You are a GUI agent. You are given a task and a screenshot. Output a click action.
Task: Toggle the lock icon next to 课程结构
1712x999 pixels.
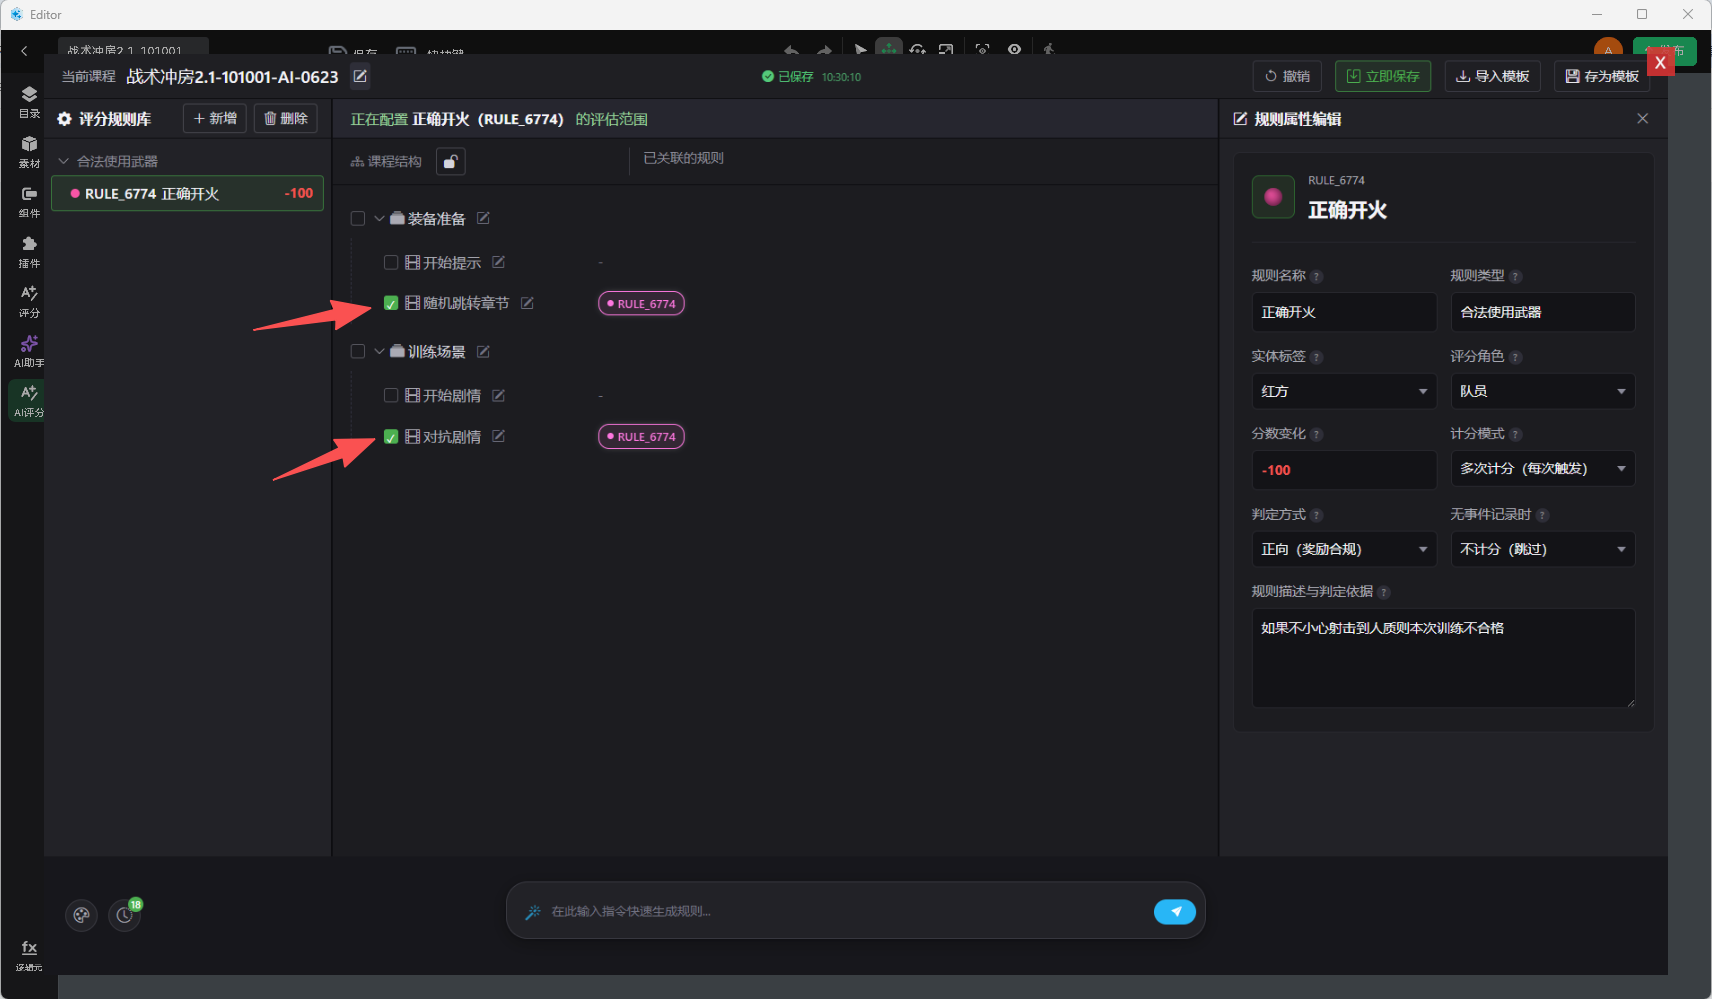(x=451, y=161)
